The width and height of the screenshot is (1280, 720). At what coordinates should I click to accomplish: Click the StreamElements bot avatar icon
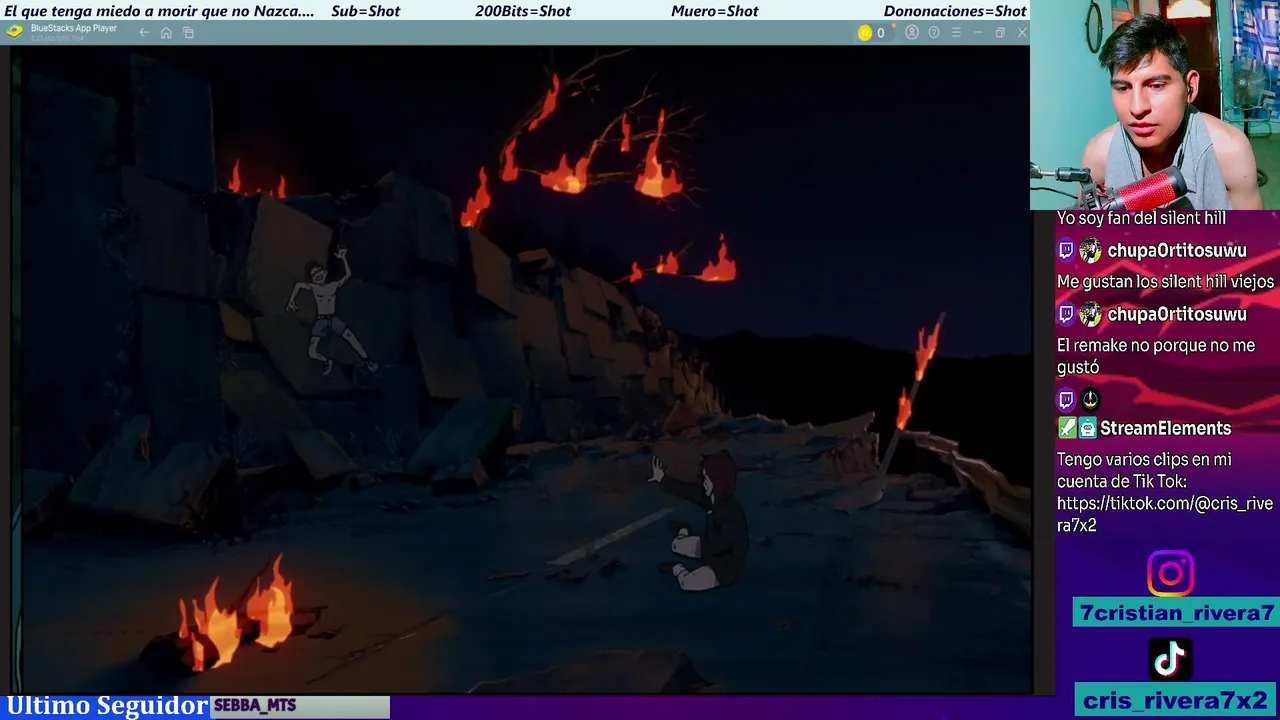point(1088,428)
